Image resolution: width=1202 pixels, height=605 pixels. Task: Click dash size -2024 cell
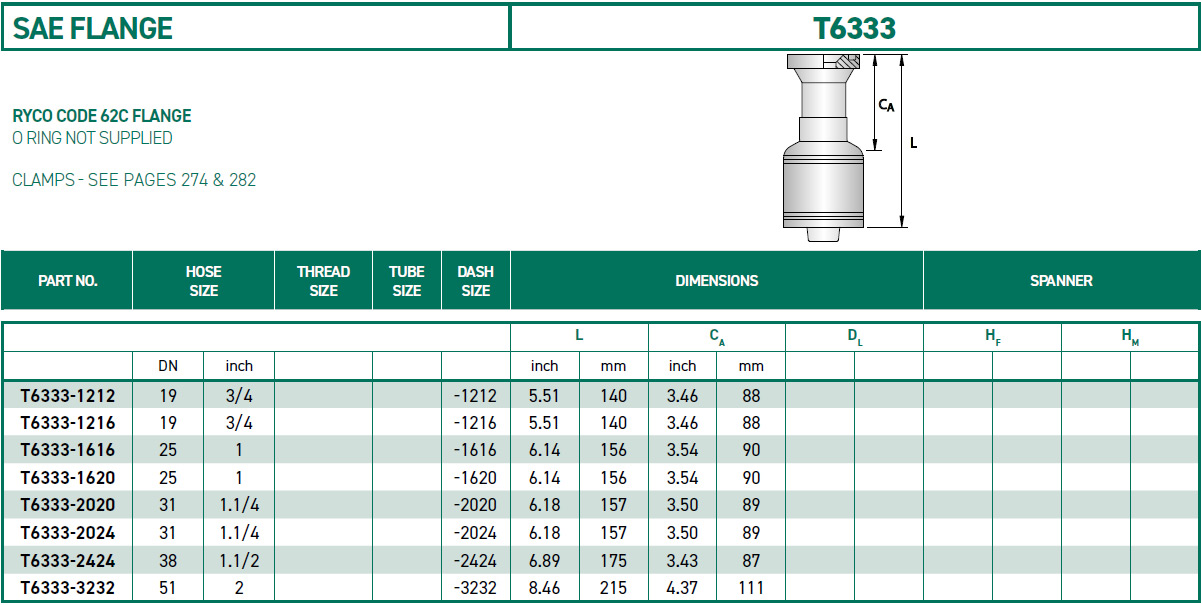point(474,533)
